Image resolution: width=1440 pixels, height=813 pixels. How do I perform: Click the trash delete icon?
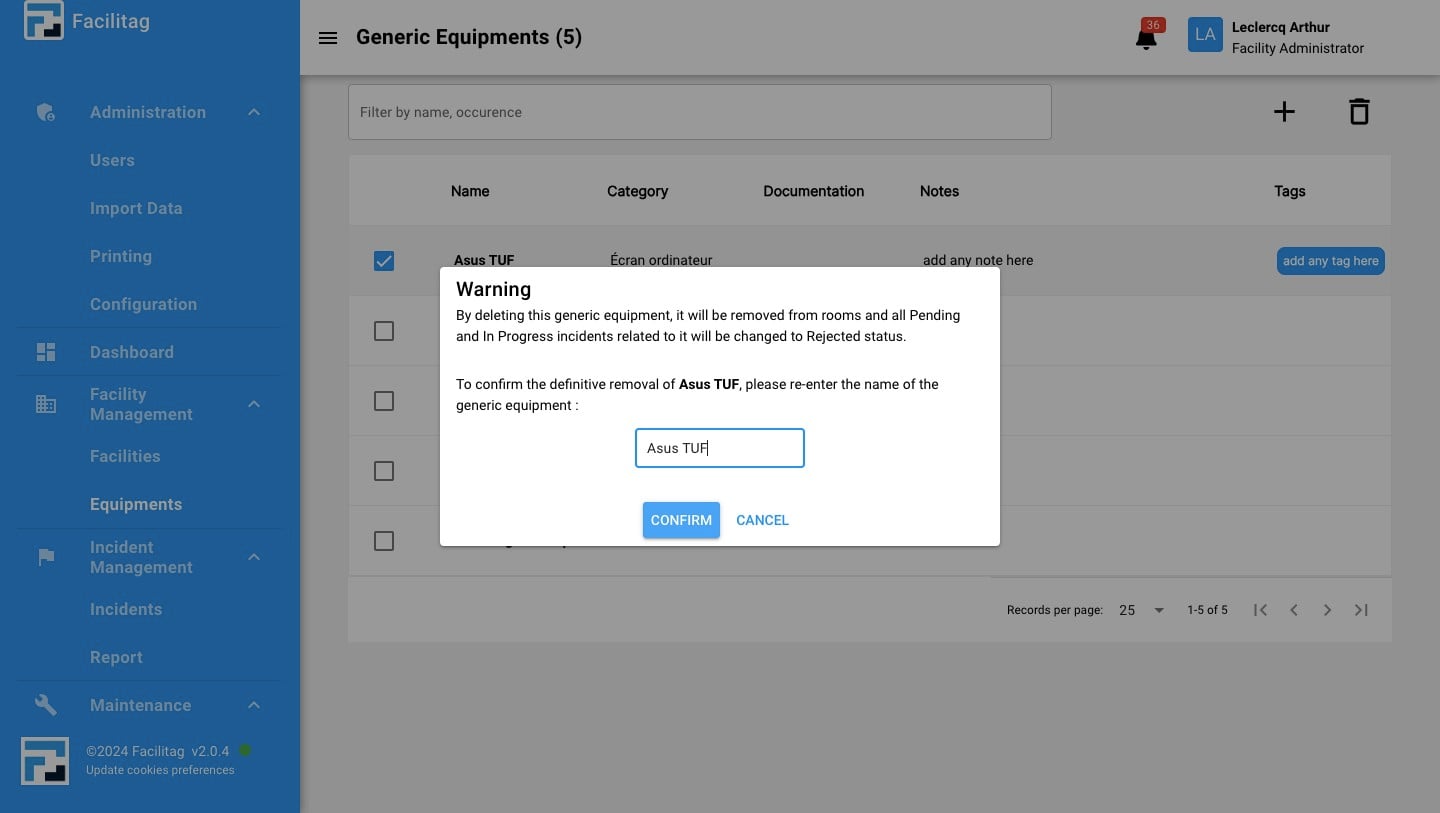coord(1359,111)
